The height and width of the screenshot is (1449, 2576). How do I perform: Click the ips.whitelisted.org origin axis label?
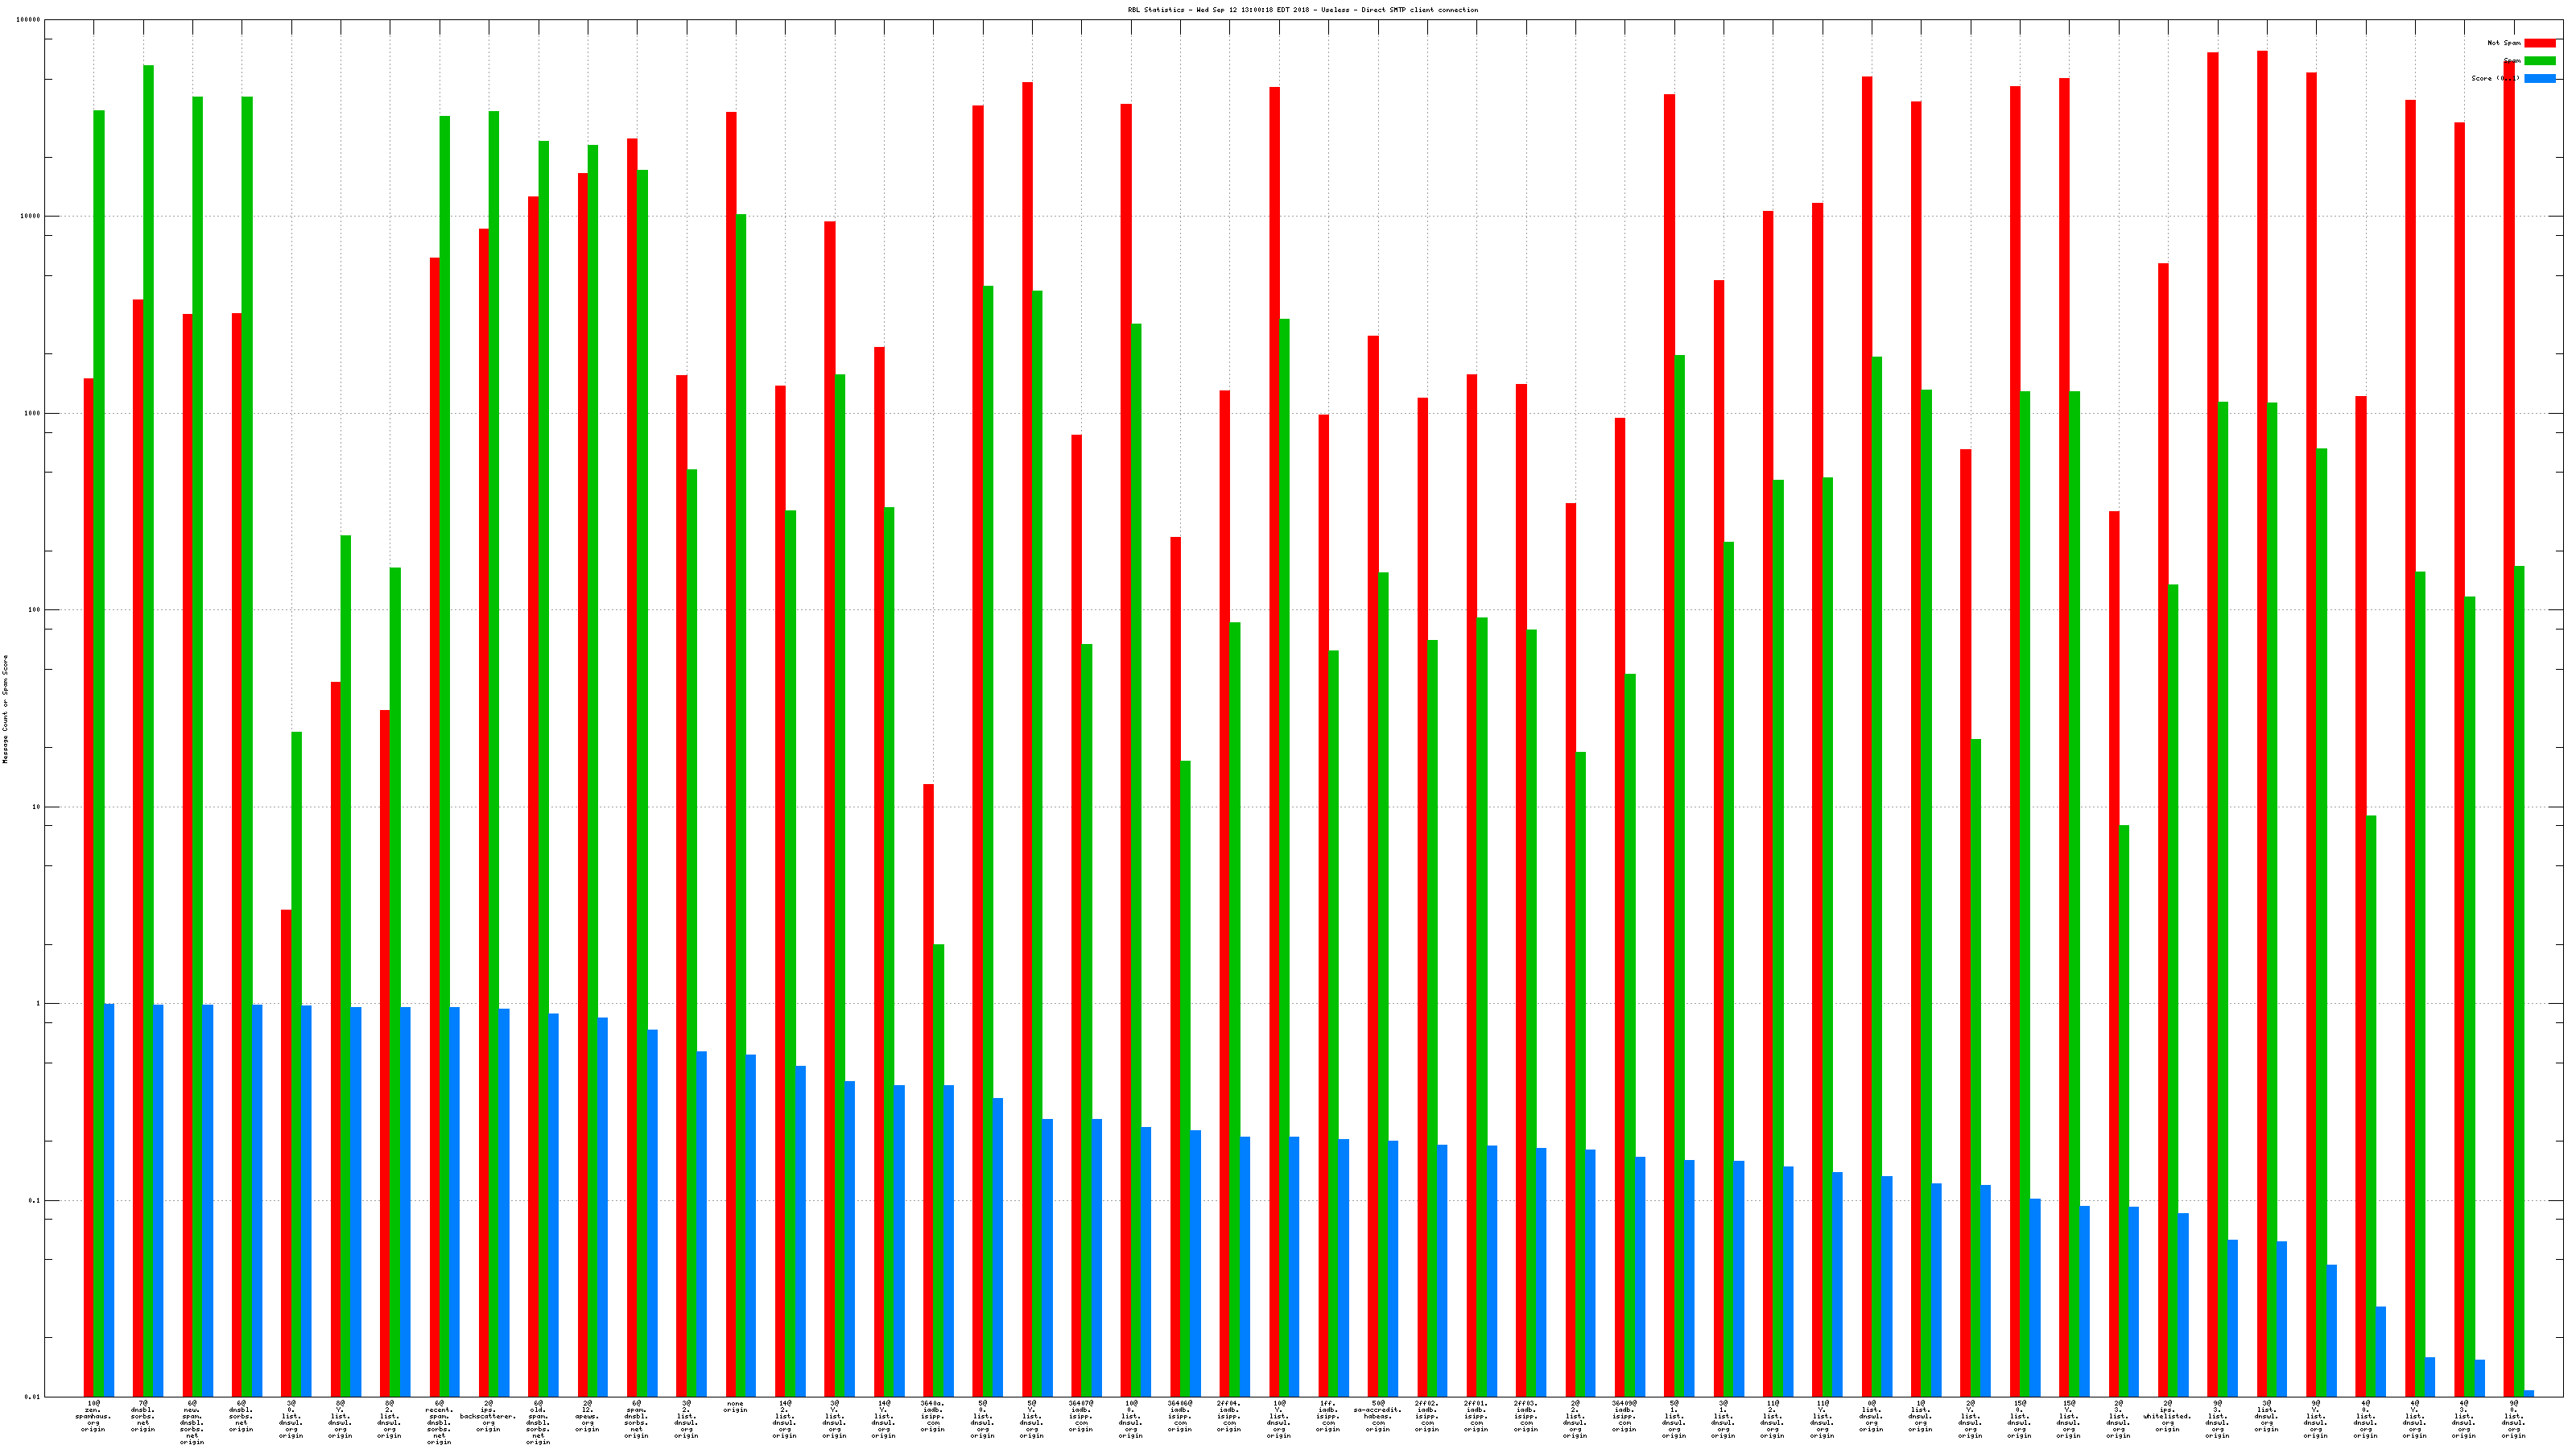[x=2167, y=1416]
